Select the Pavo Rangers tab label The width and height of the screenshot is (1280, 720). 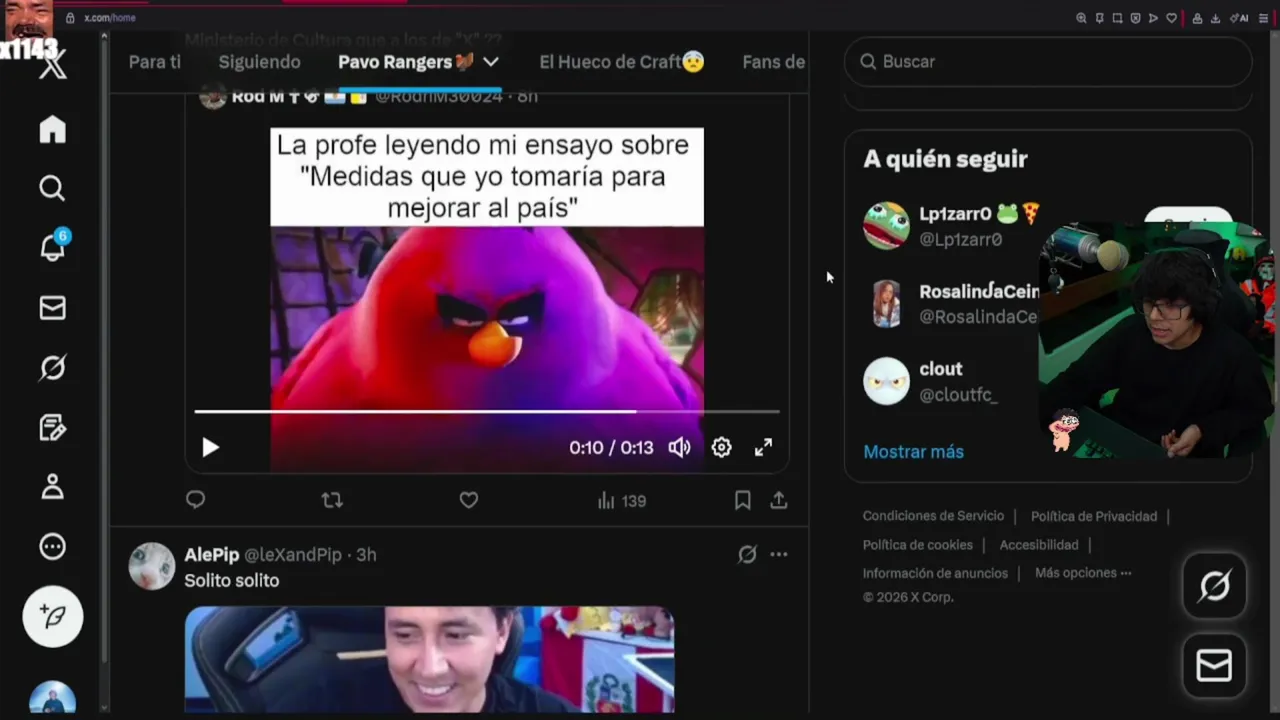click(406, 62)
